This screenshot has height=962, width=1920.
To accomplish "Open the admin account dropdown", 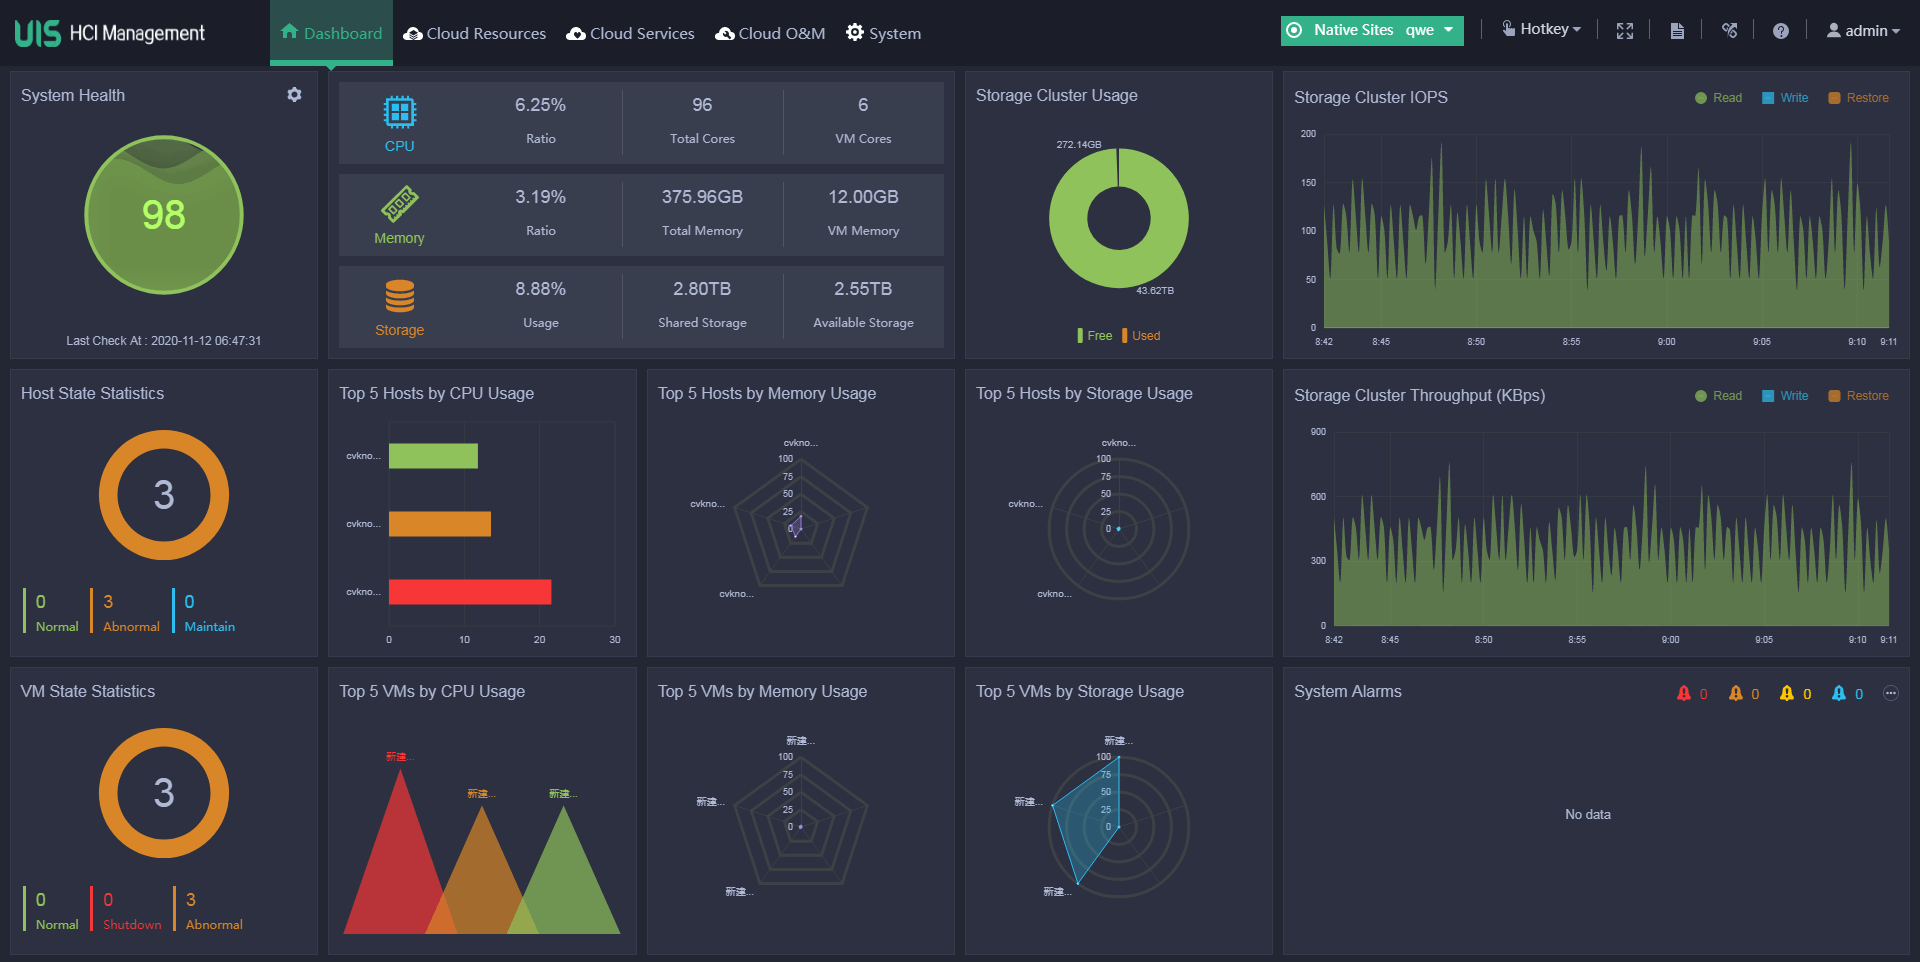I will 1862,30.
